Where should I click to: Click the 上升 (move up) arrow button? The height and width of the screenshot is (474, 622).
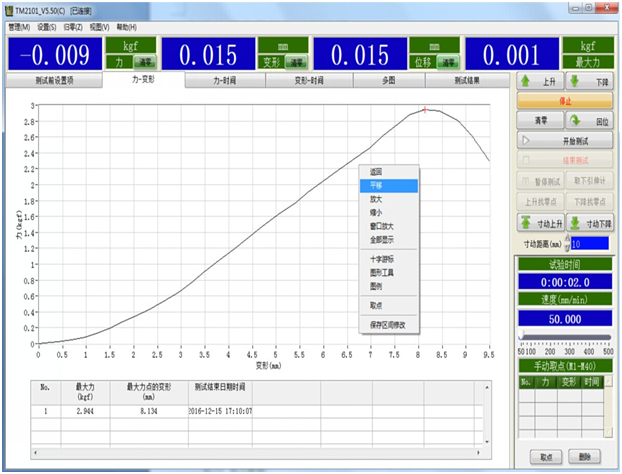539,81
